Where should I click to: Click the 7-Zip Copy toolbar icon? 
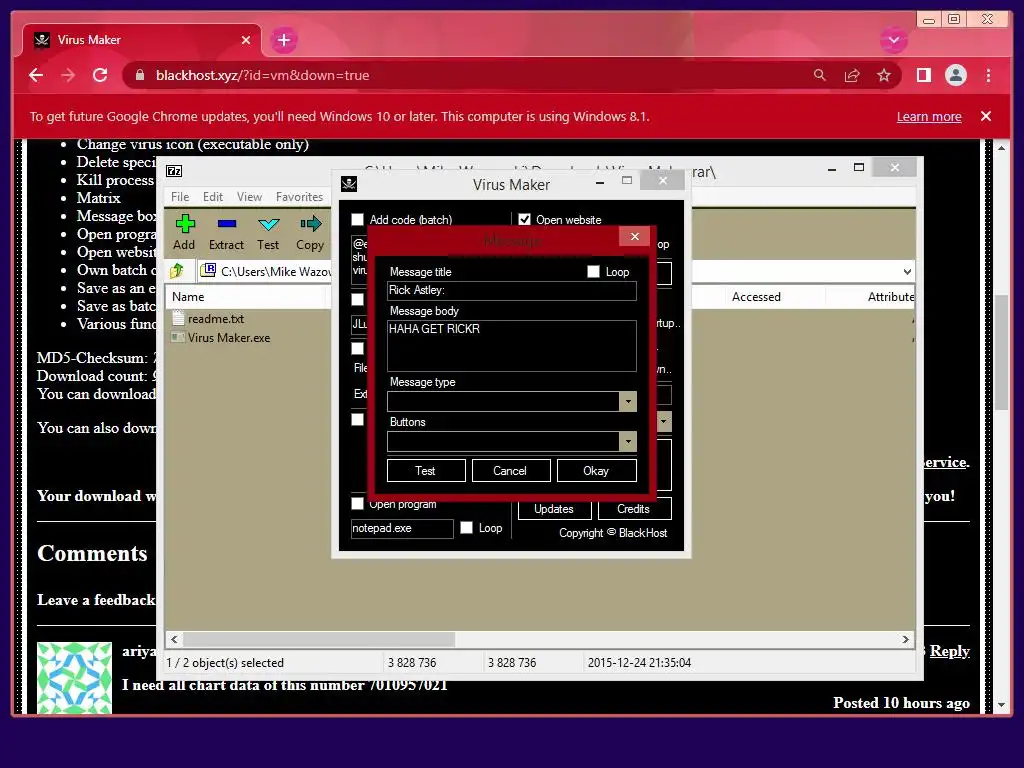(310, 232)
